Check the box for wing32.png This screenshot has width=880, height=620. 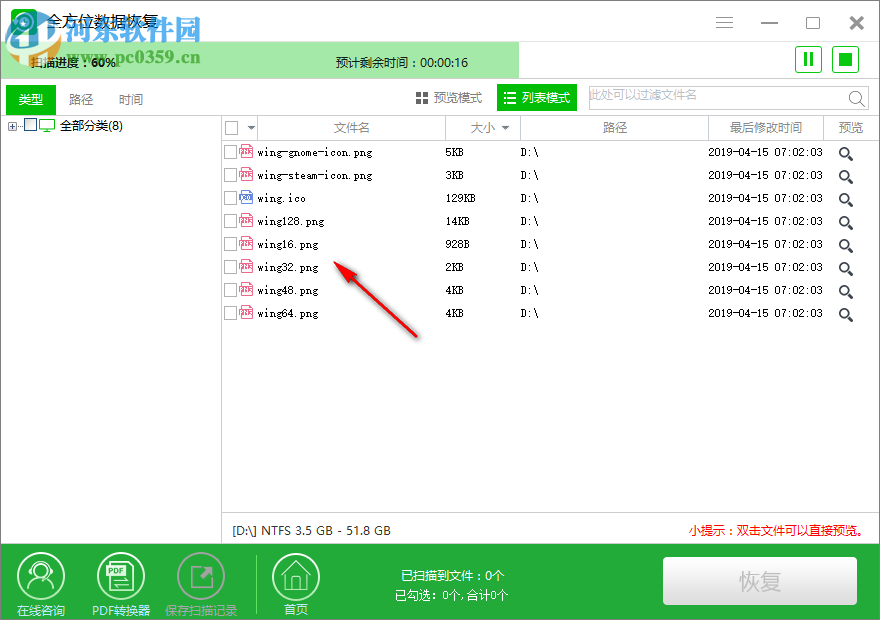(x=230, y=267)
